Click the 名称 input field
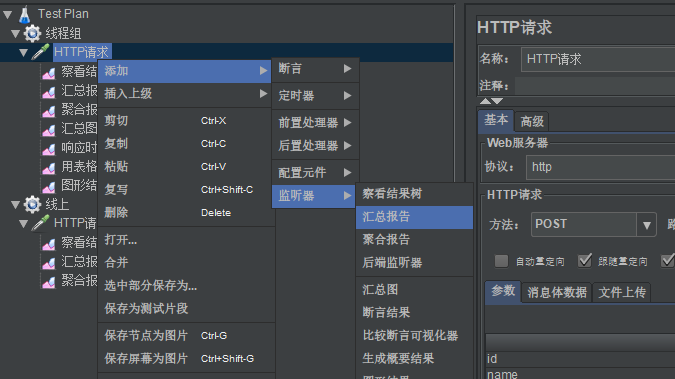The image size is (675, 379). 598,59
